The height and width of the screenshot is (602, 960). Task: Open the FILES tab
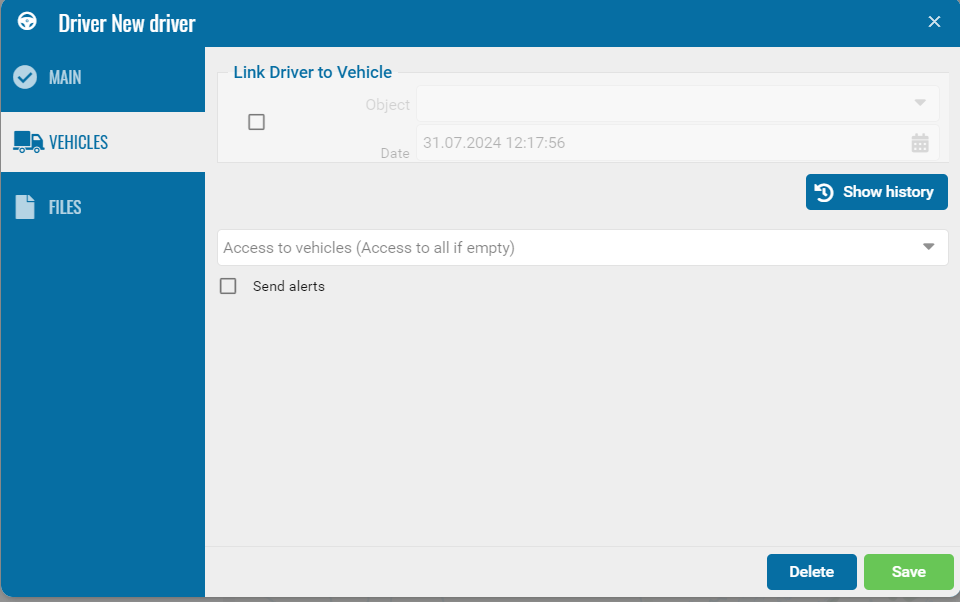click(65, 207)
